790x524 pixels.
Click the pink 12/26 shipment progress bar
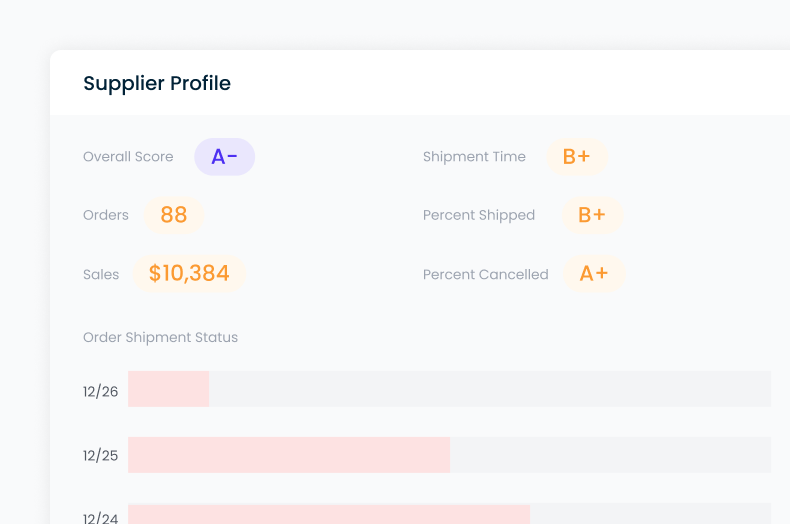click(168, 389)
